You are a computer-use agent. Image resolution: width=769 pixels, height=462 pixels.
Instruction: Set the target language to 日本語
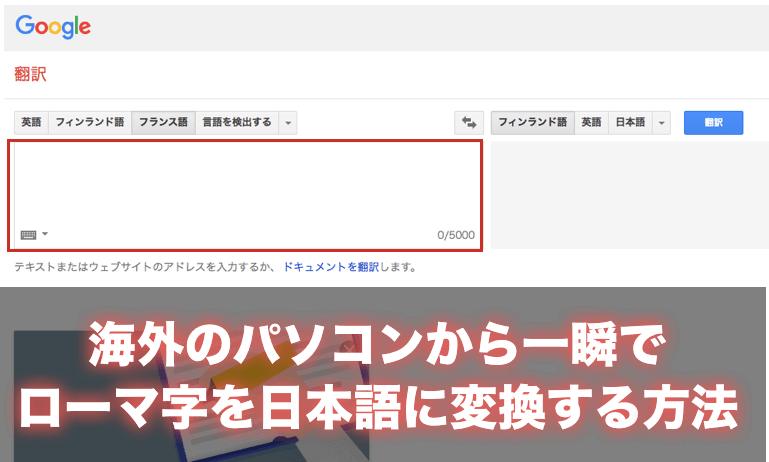click(630, 123)
